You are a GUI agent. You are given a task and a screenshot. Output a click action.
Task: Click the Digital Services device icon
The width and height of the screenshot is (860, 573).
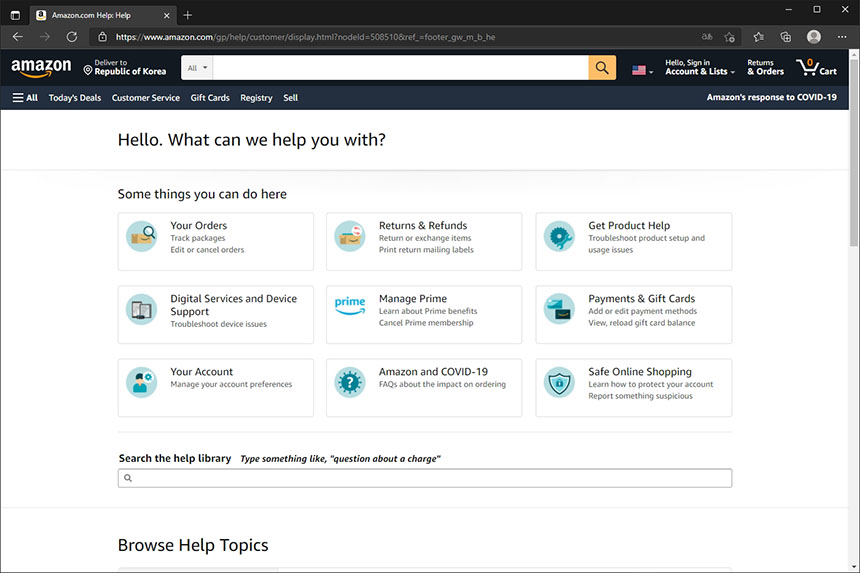[x=142, y=309]
